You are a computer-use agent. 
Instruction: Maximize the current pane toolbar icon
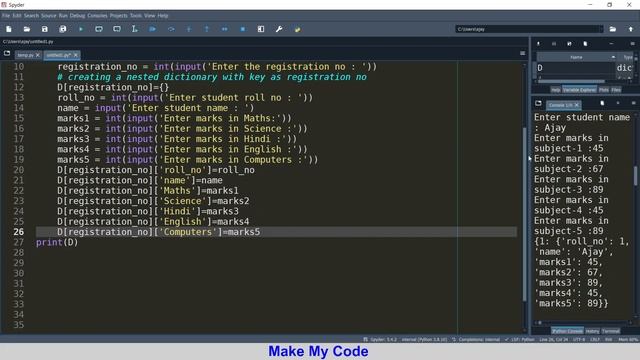pos(261,29)
